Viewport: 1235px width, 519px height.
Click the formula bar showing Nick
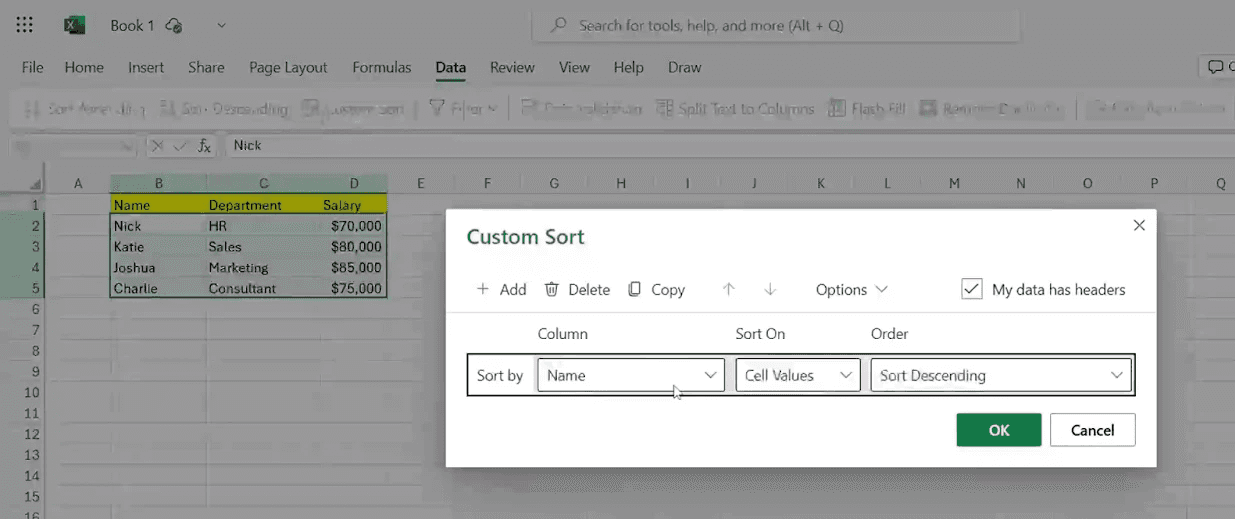(725, 146)
